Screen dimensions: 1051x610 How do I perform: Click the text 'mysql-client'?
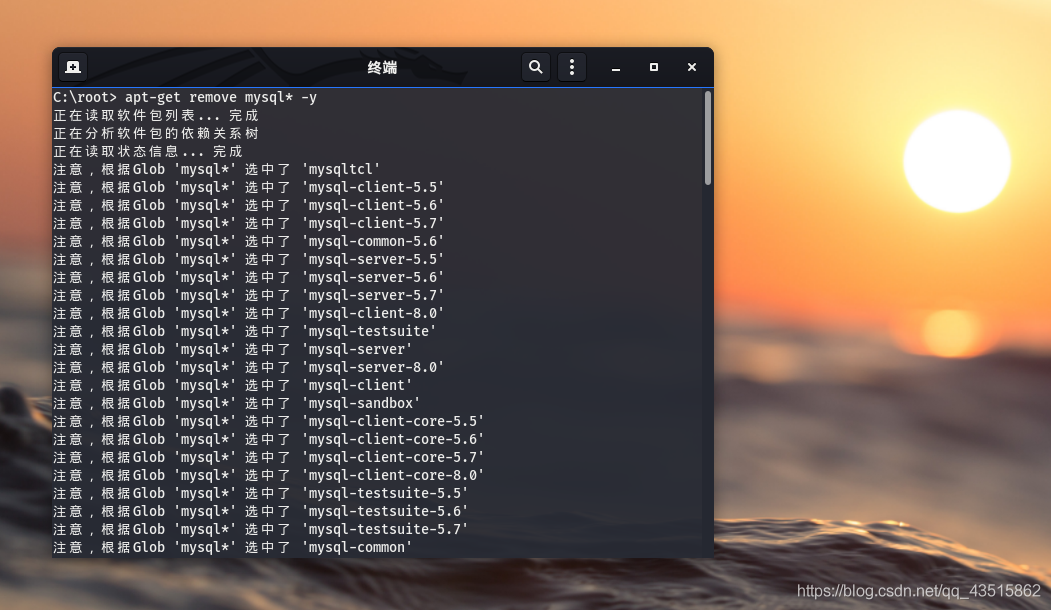coord(357,385)
